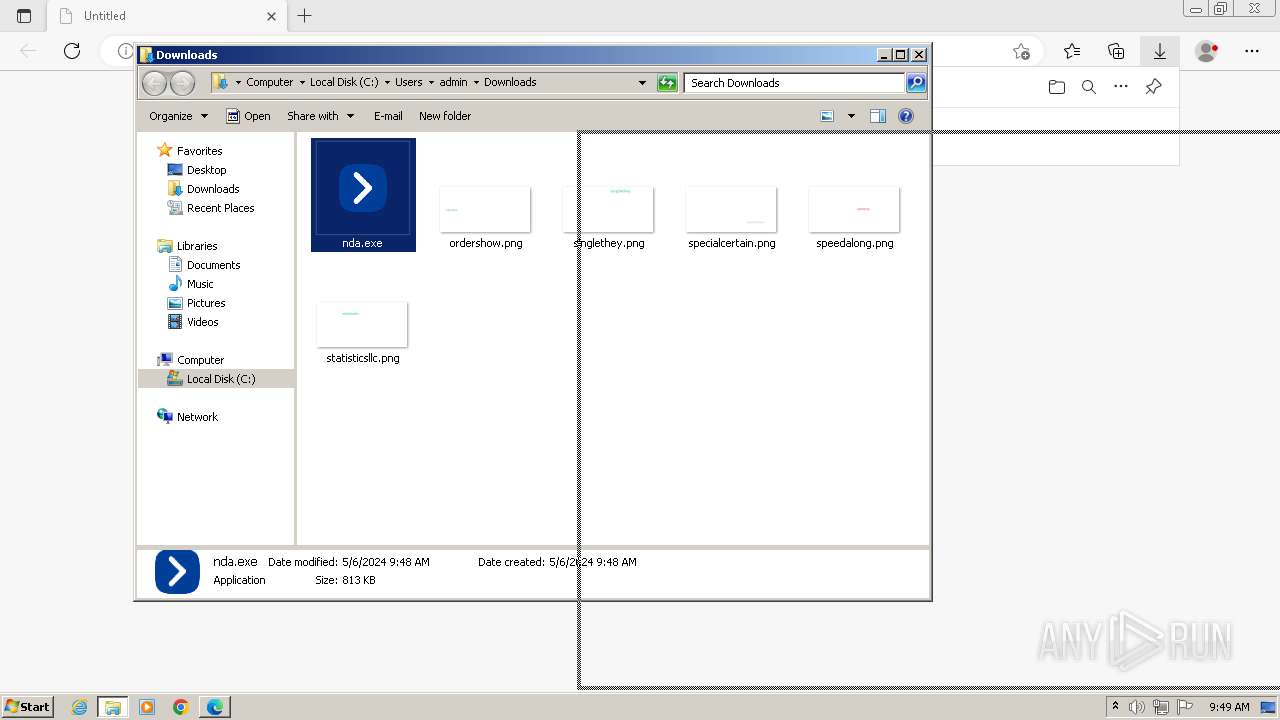This screenshot has height=720, width=1280.
Task: Click Downloads breadcrumb segment
Action: tap(510, 83)
